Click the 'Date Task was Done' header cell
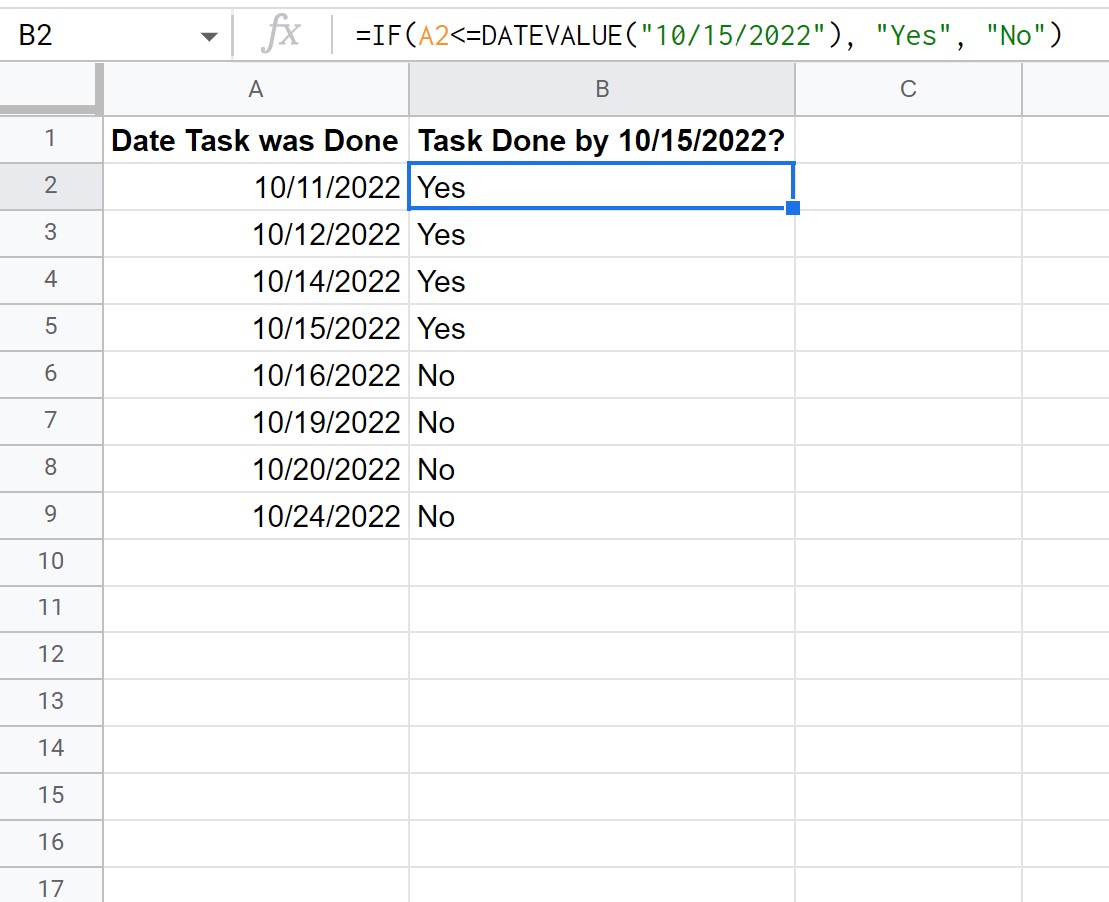The width and height of the screenshot is (1109, 902). (x=256, y=140)
